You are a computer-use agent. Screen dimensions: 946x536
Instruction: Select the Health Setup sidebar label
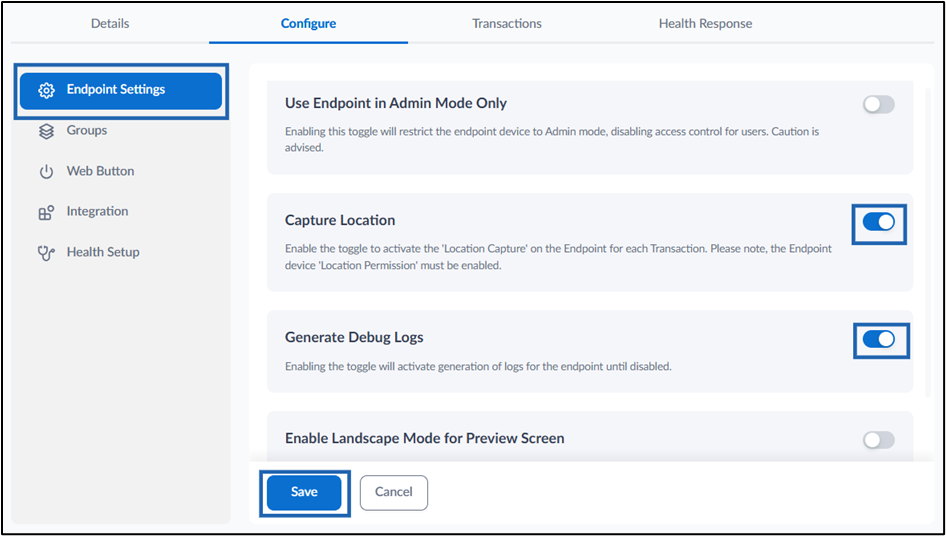103,252
